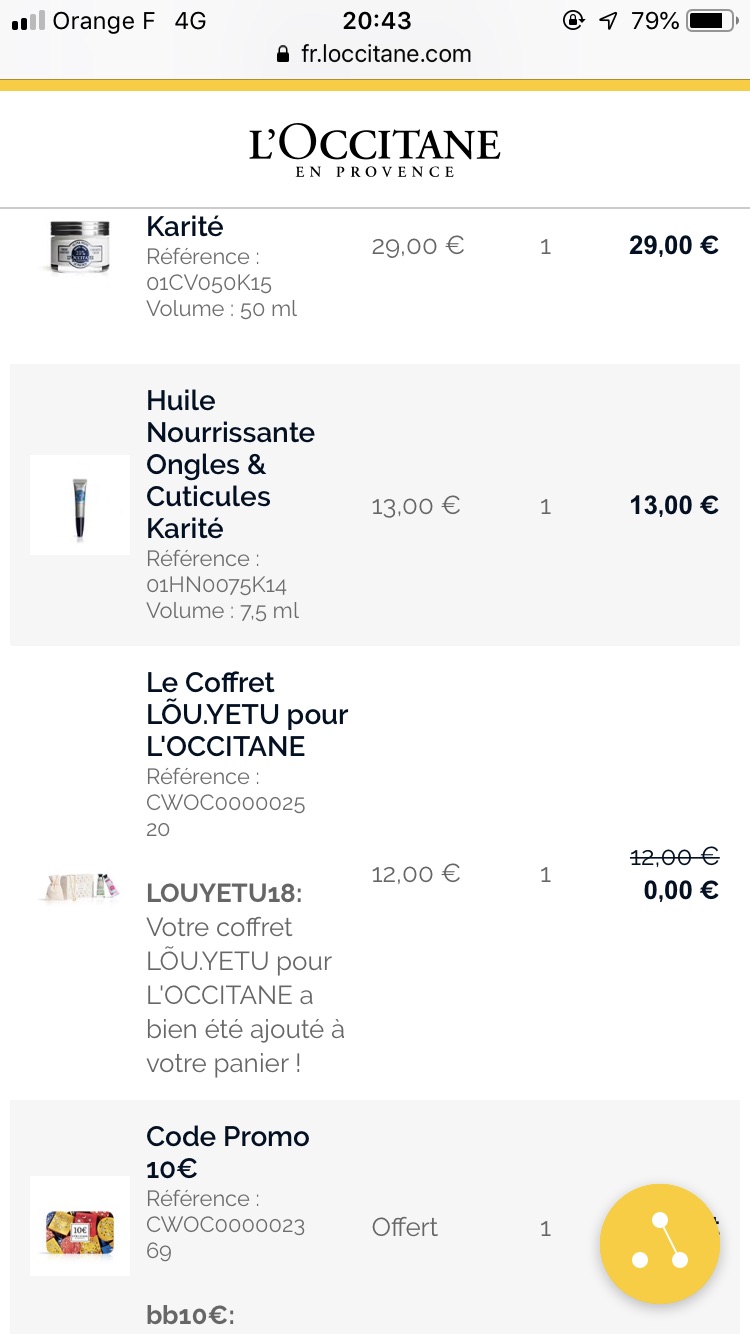Tap the battery icon in status bar
This screenshot has width=750, height=1334.
(x=712, y=21)
